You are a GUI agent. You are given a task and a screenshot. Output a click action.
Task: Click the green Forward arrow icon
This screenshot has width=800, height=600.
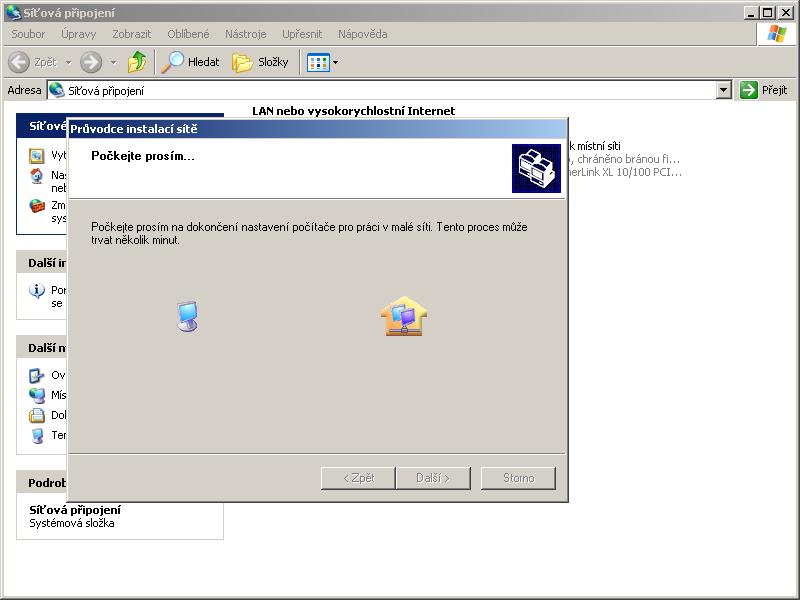pyautogui.click(x=91, y=62)
